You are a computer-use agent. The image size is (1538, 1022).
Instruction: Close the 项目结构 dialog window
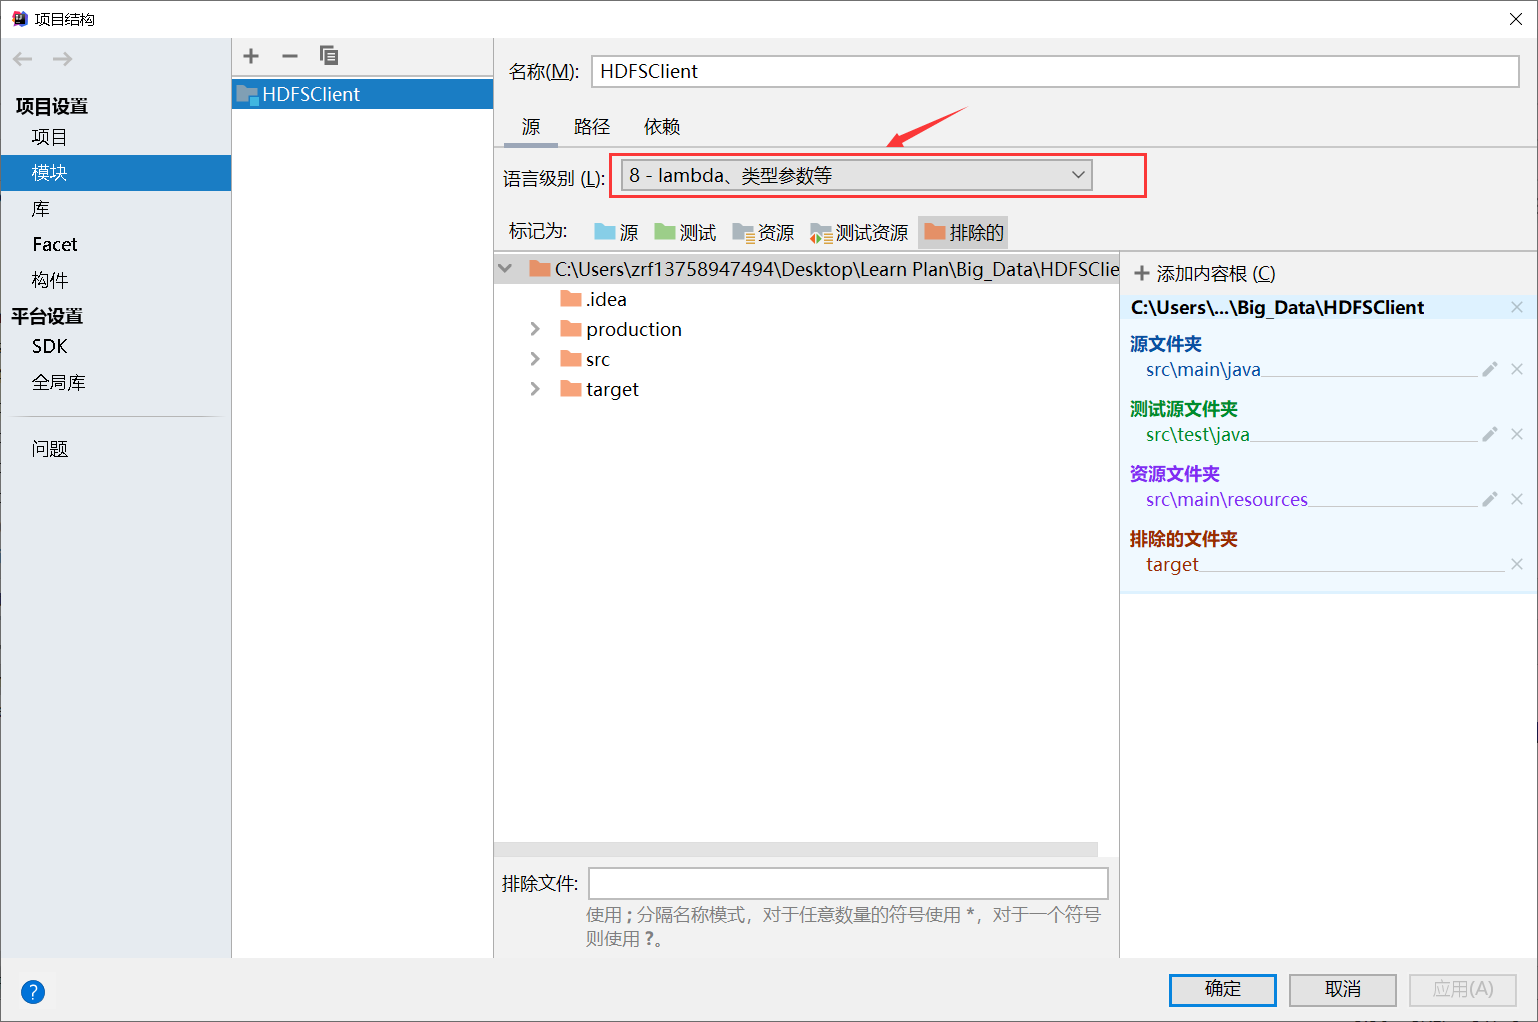(x=1516, y=19)
